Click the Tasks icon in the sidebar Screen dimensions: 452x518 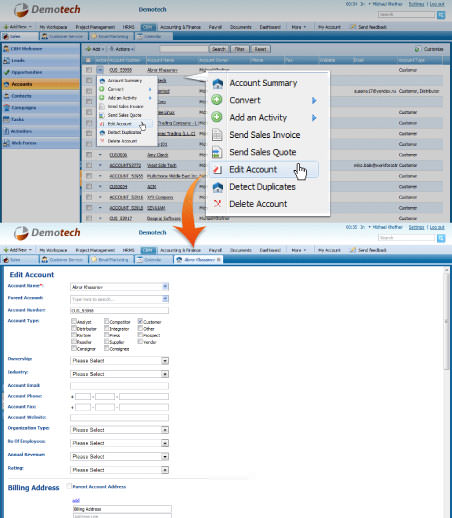6,119
